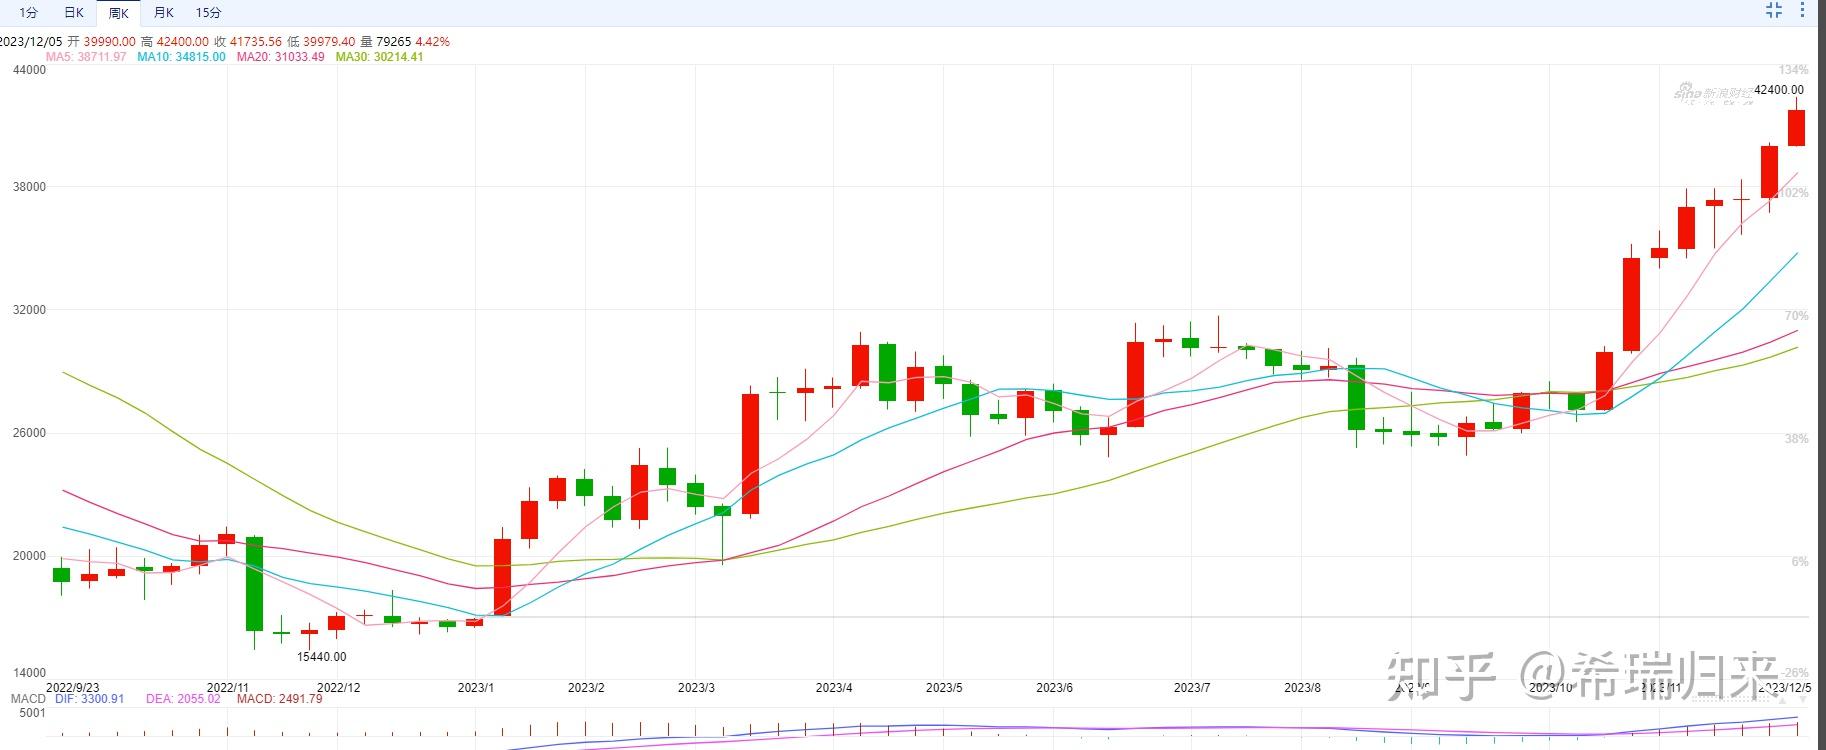Click the 102% right axis label
The height and width of the screenshot is (750, 1826).
(x=1793, y=193)
